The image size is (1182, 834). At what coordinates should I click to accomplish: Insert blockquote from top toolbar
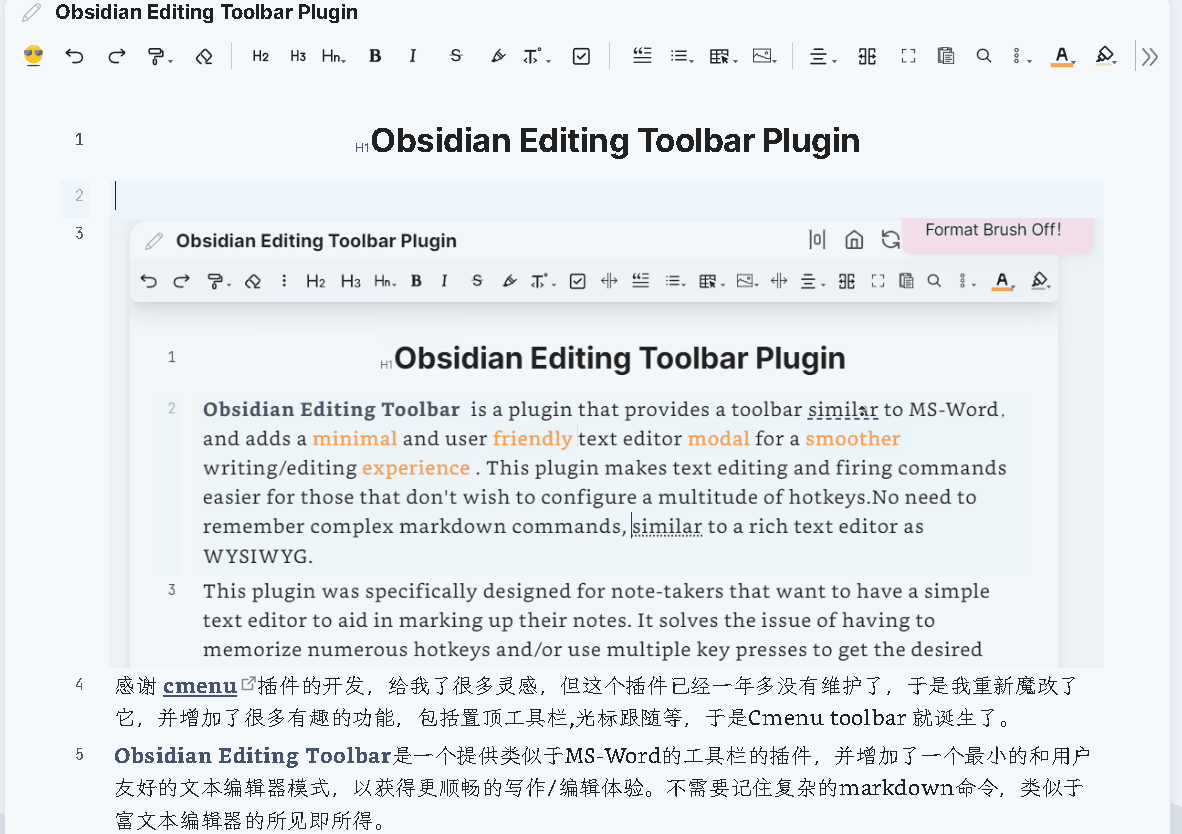coord(642,55)
